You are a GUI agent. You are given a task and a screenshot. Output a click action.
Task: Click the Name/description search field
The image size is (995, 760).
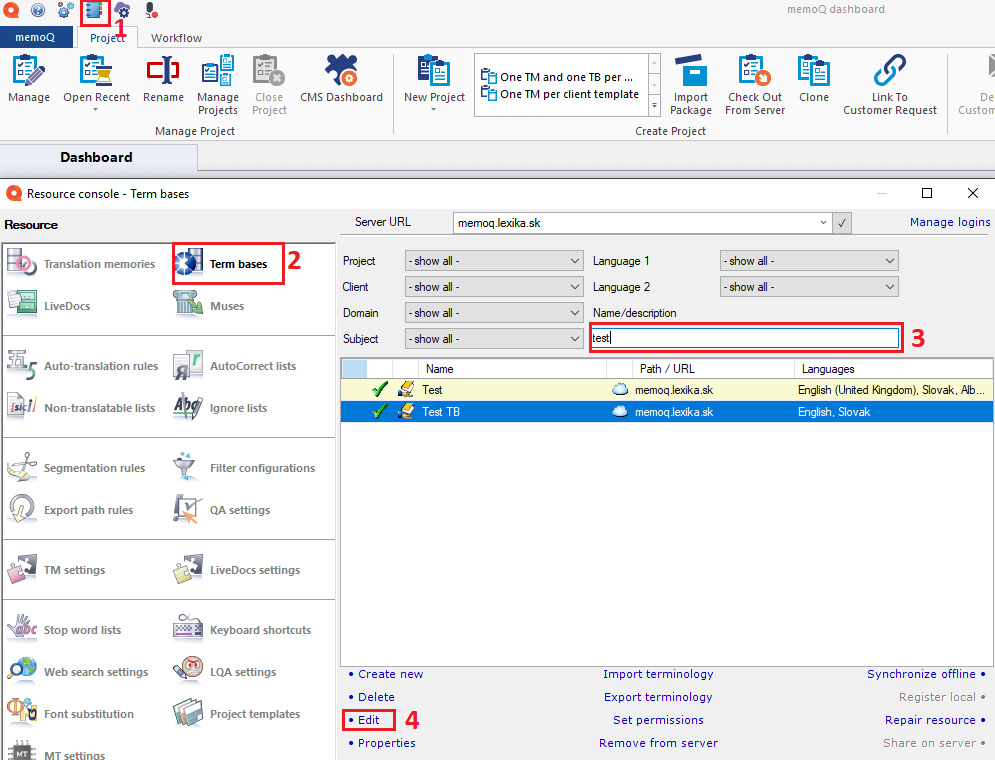tap(745, 337)
